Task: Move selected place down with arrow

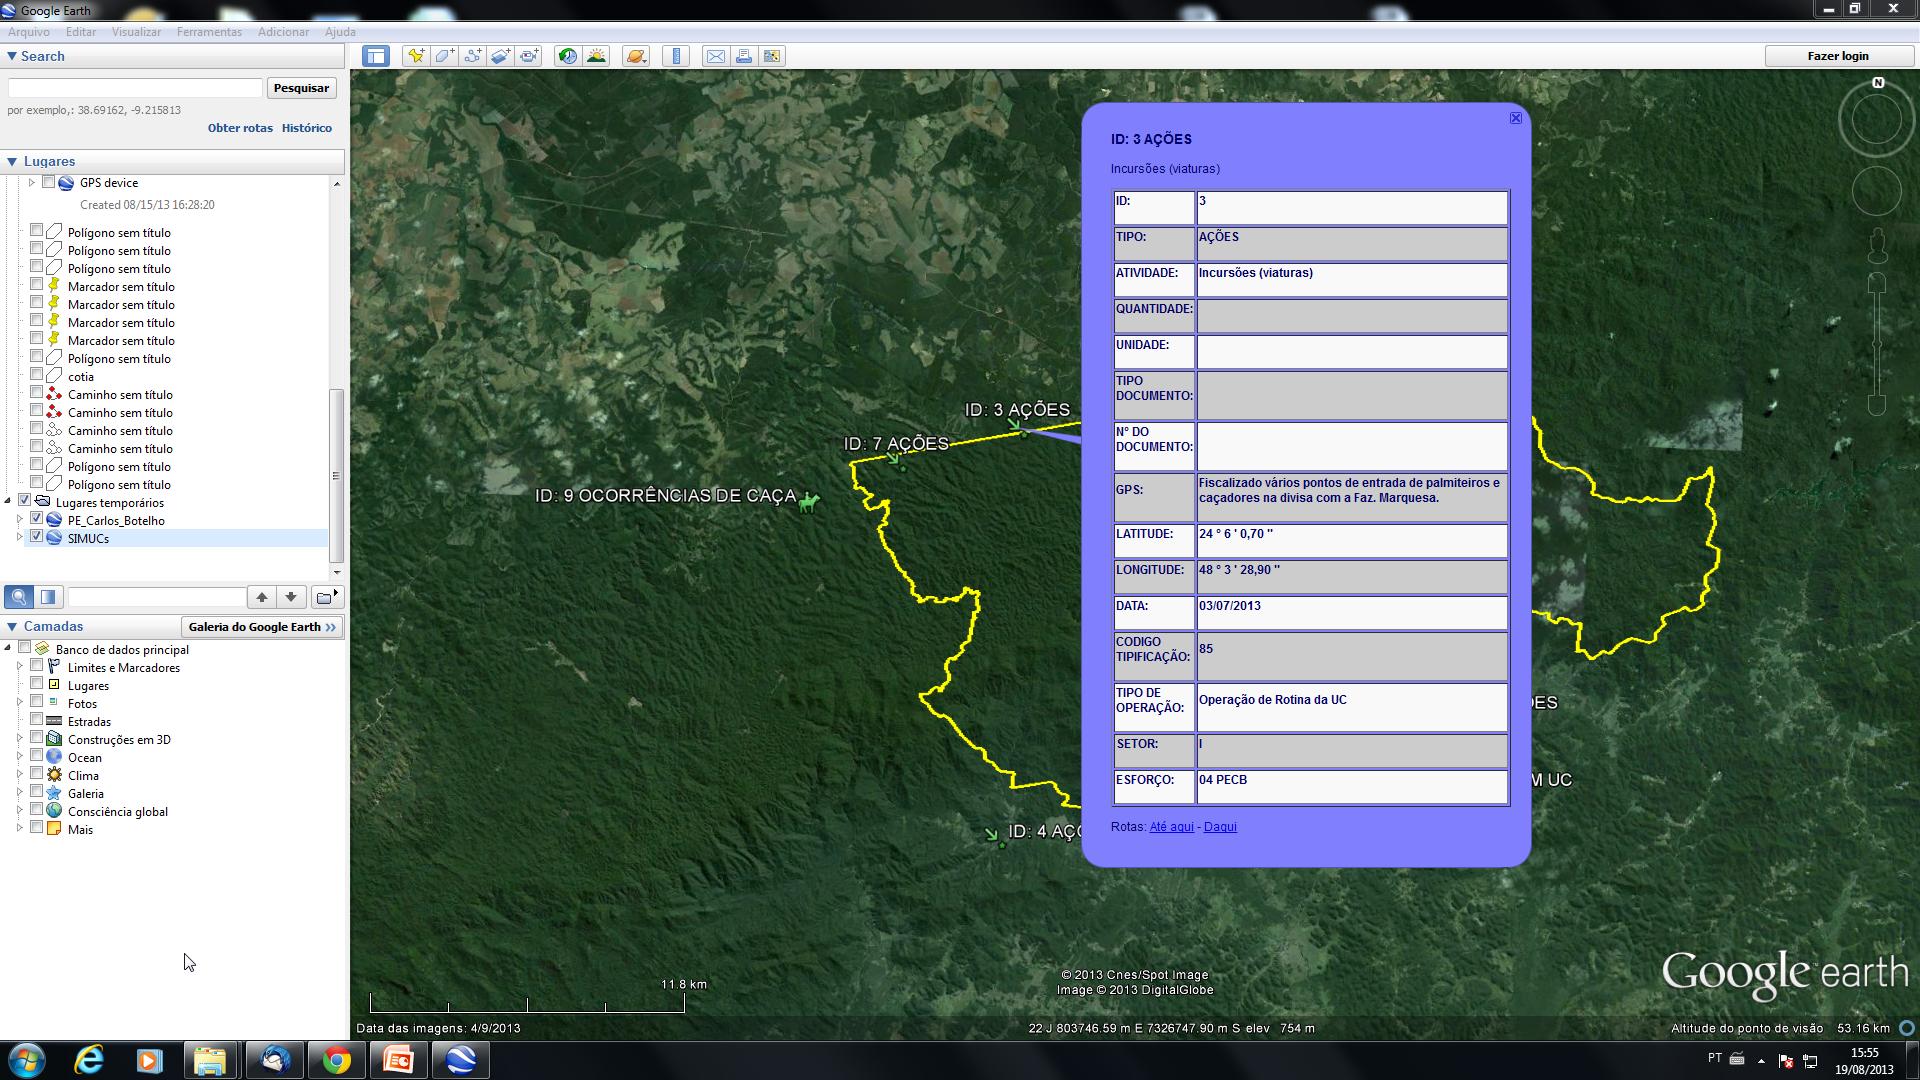Action: pyautogui.click(x=291, y=597)
